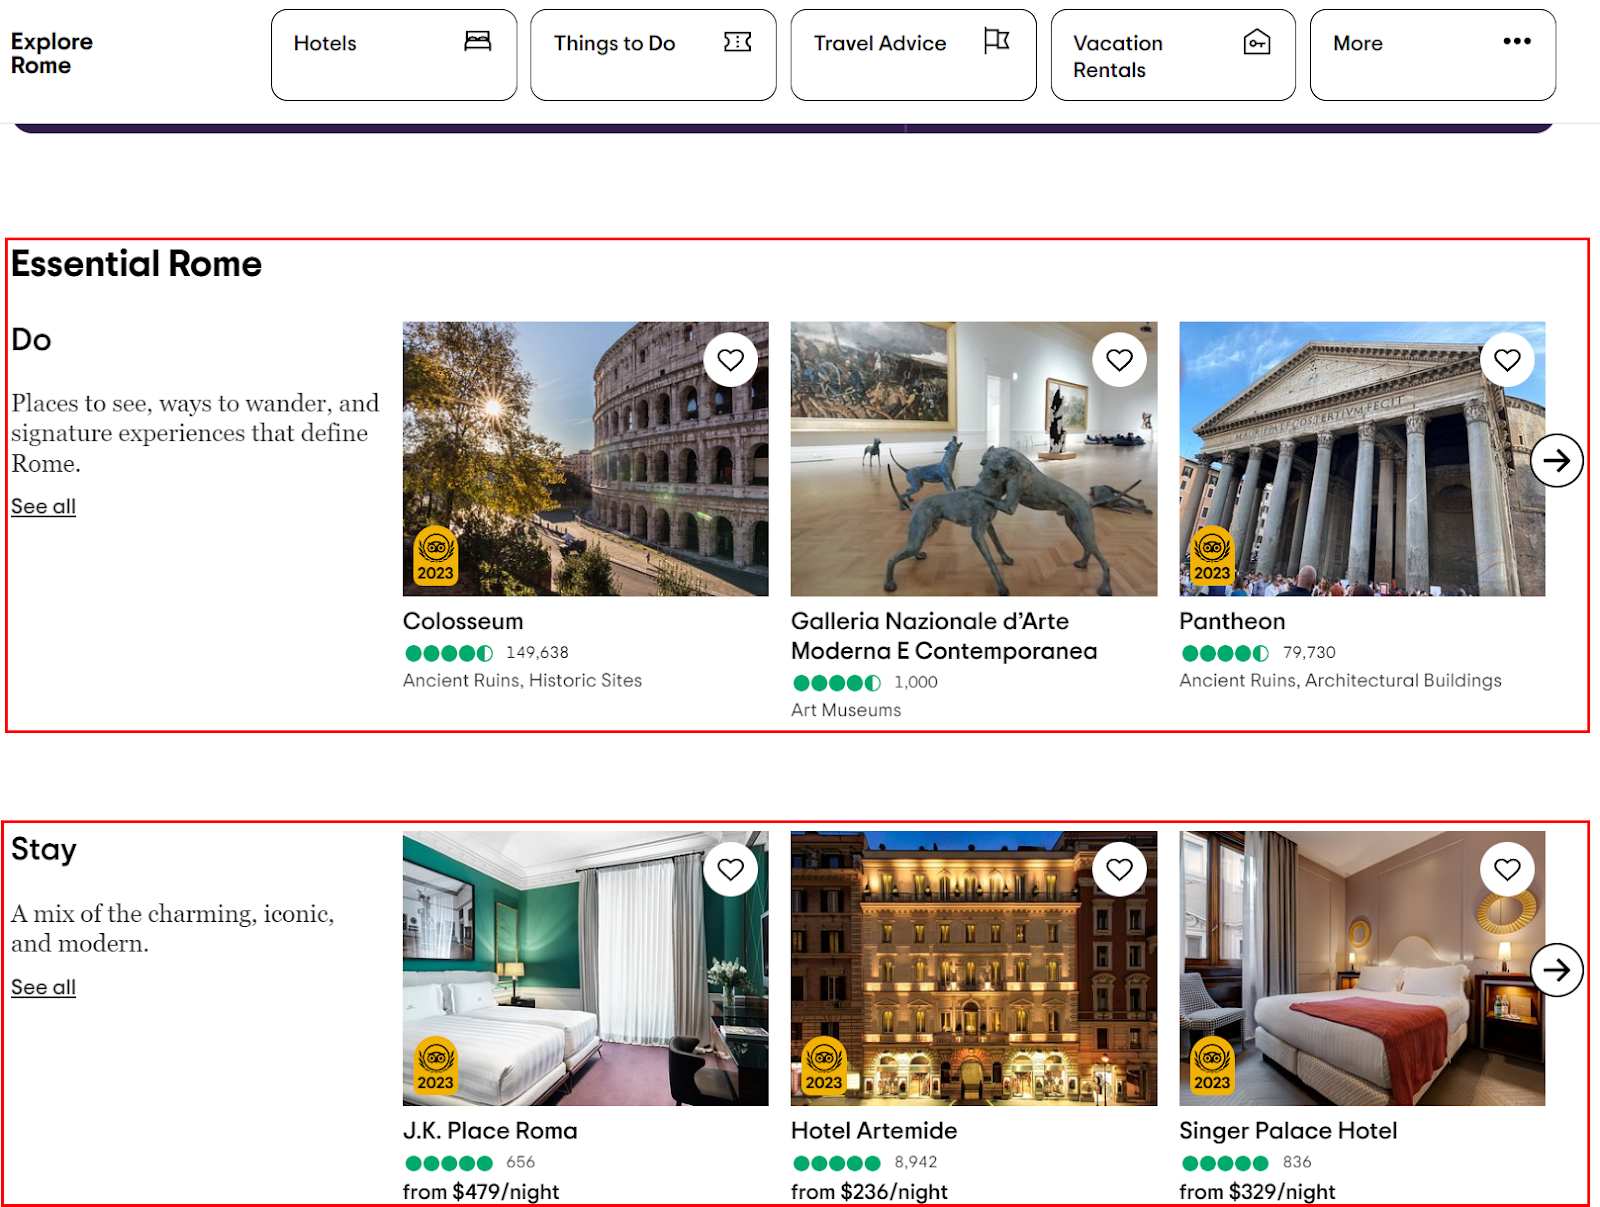This screenshot has height=1207, width=1600.
Task: Click 'Ancient Ruins, Historic Sites' category text
Action: tap(522, 681)
